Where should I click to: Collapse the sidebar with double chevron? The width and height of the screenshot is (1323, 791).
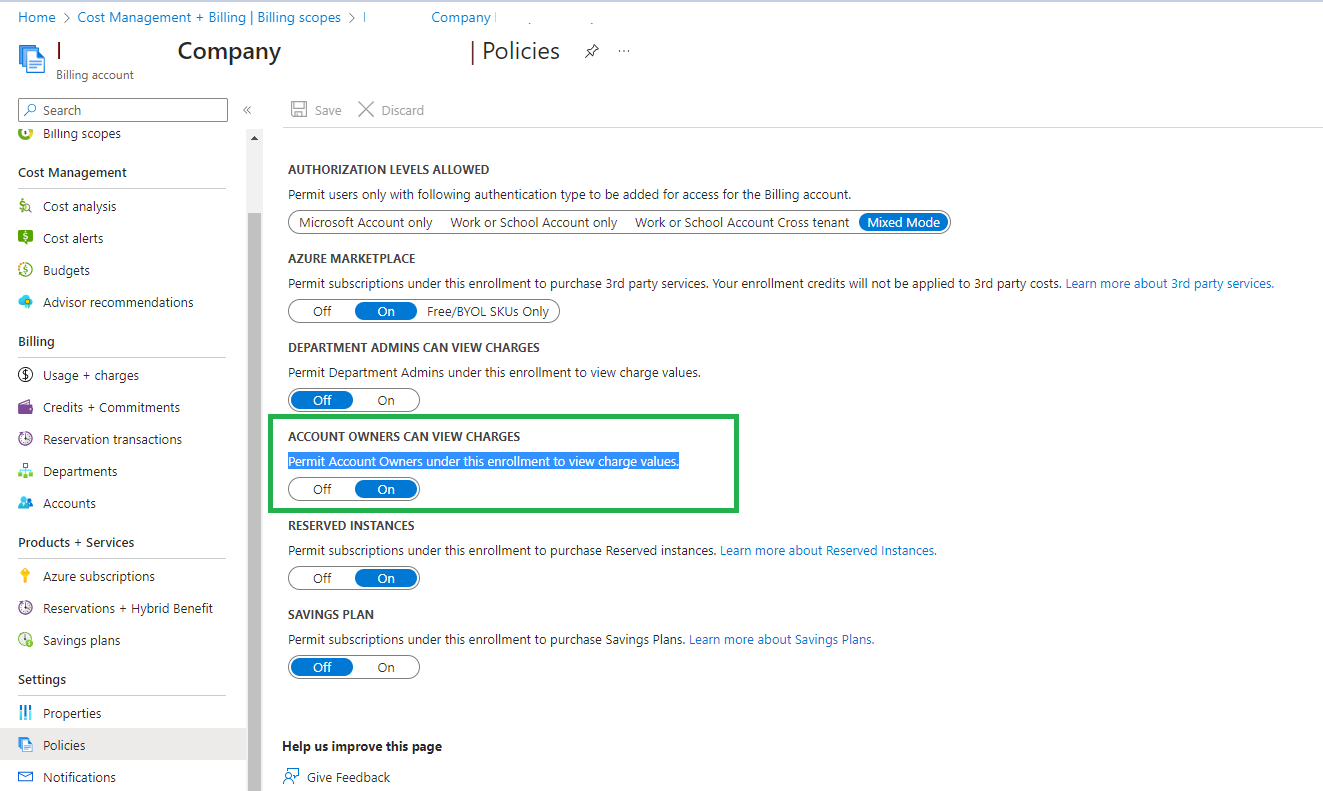click(247, 110)
